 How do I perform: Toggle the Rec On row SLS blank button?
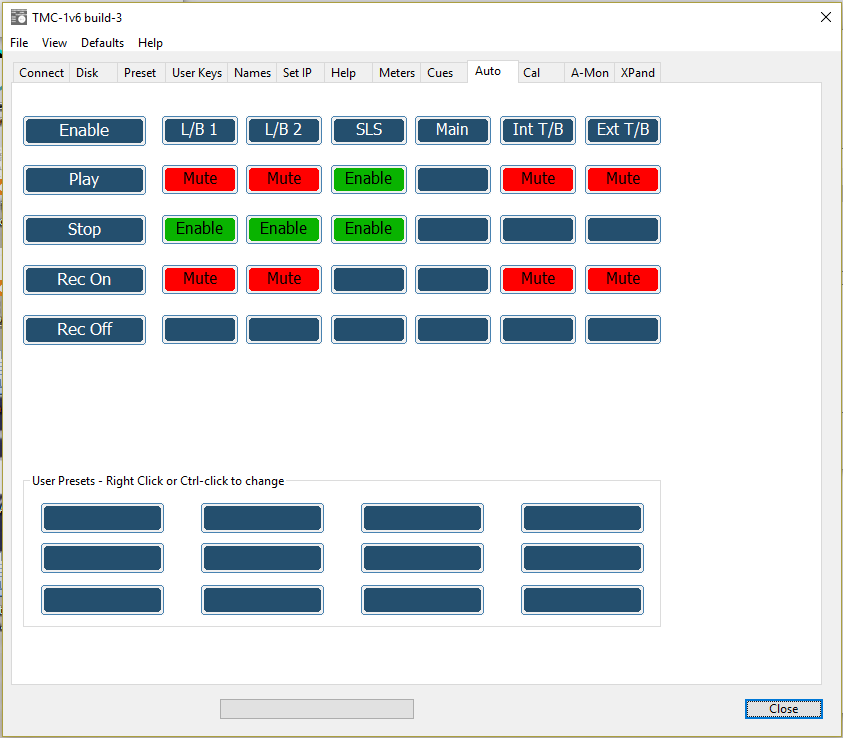point(369,279)
